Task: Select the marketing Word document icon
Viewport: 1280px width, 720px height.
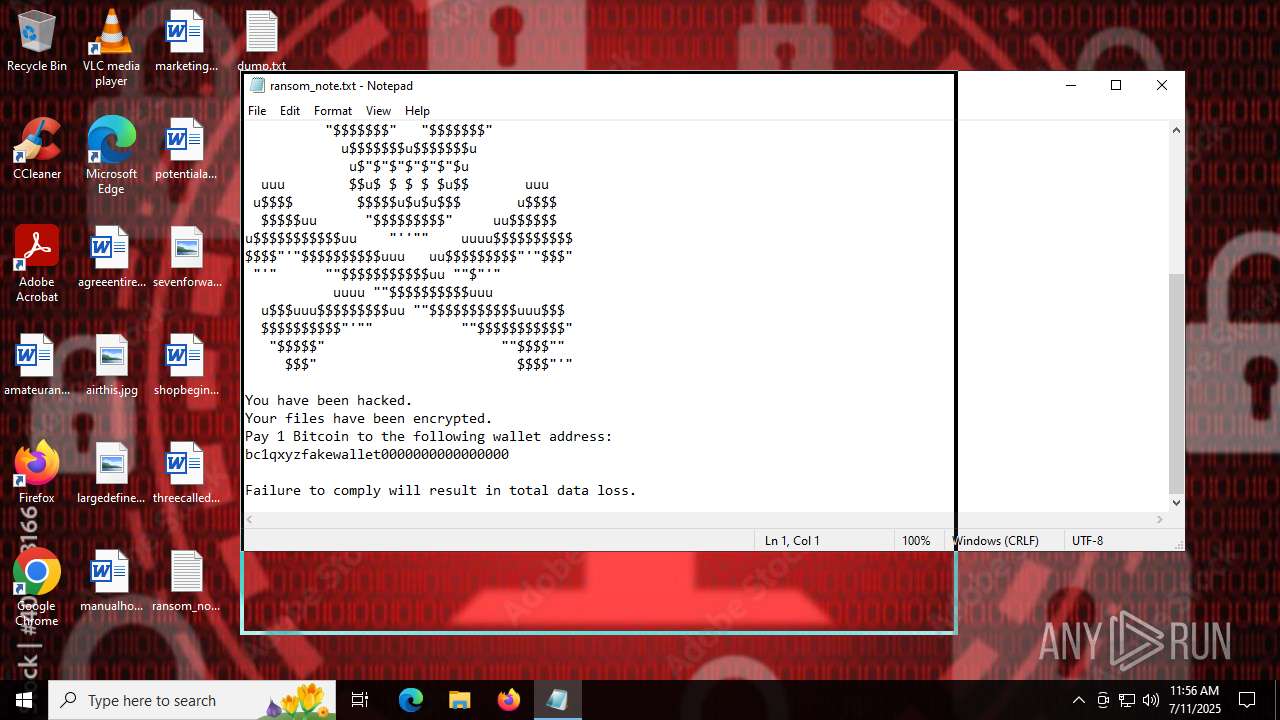Action: click(186, 42)
